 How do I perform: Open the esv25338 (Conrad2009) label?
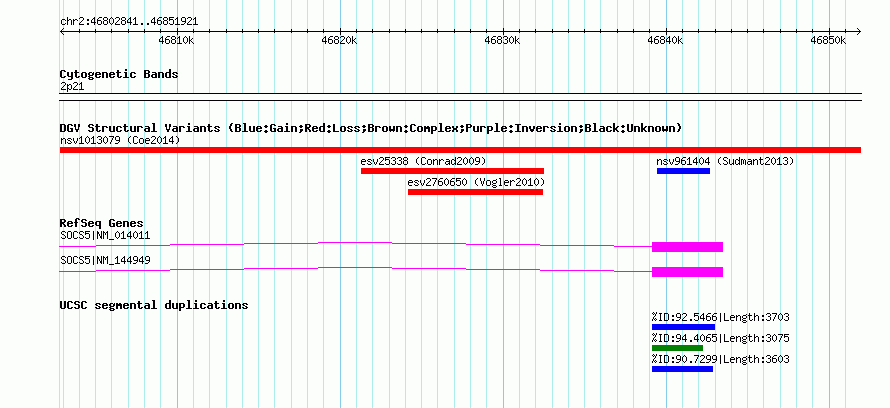(423, 161)
